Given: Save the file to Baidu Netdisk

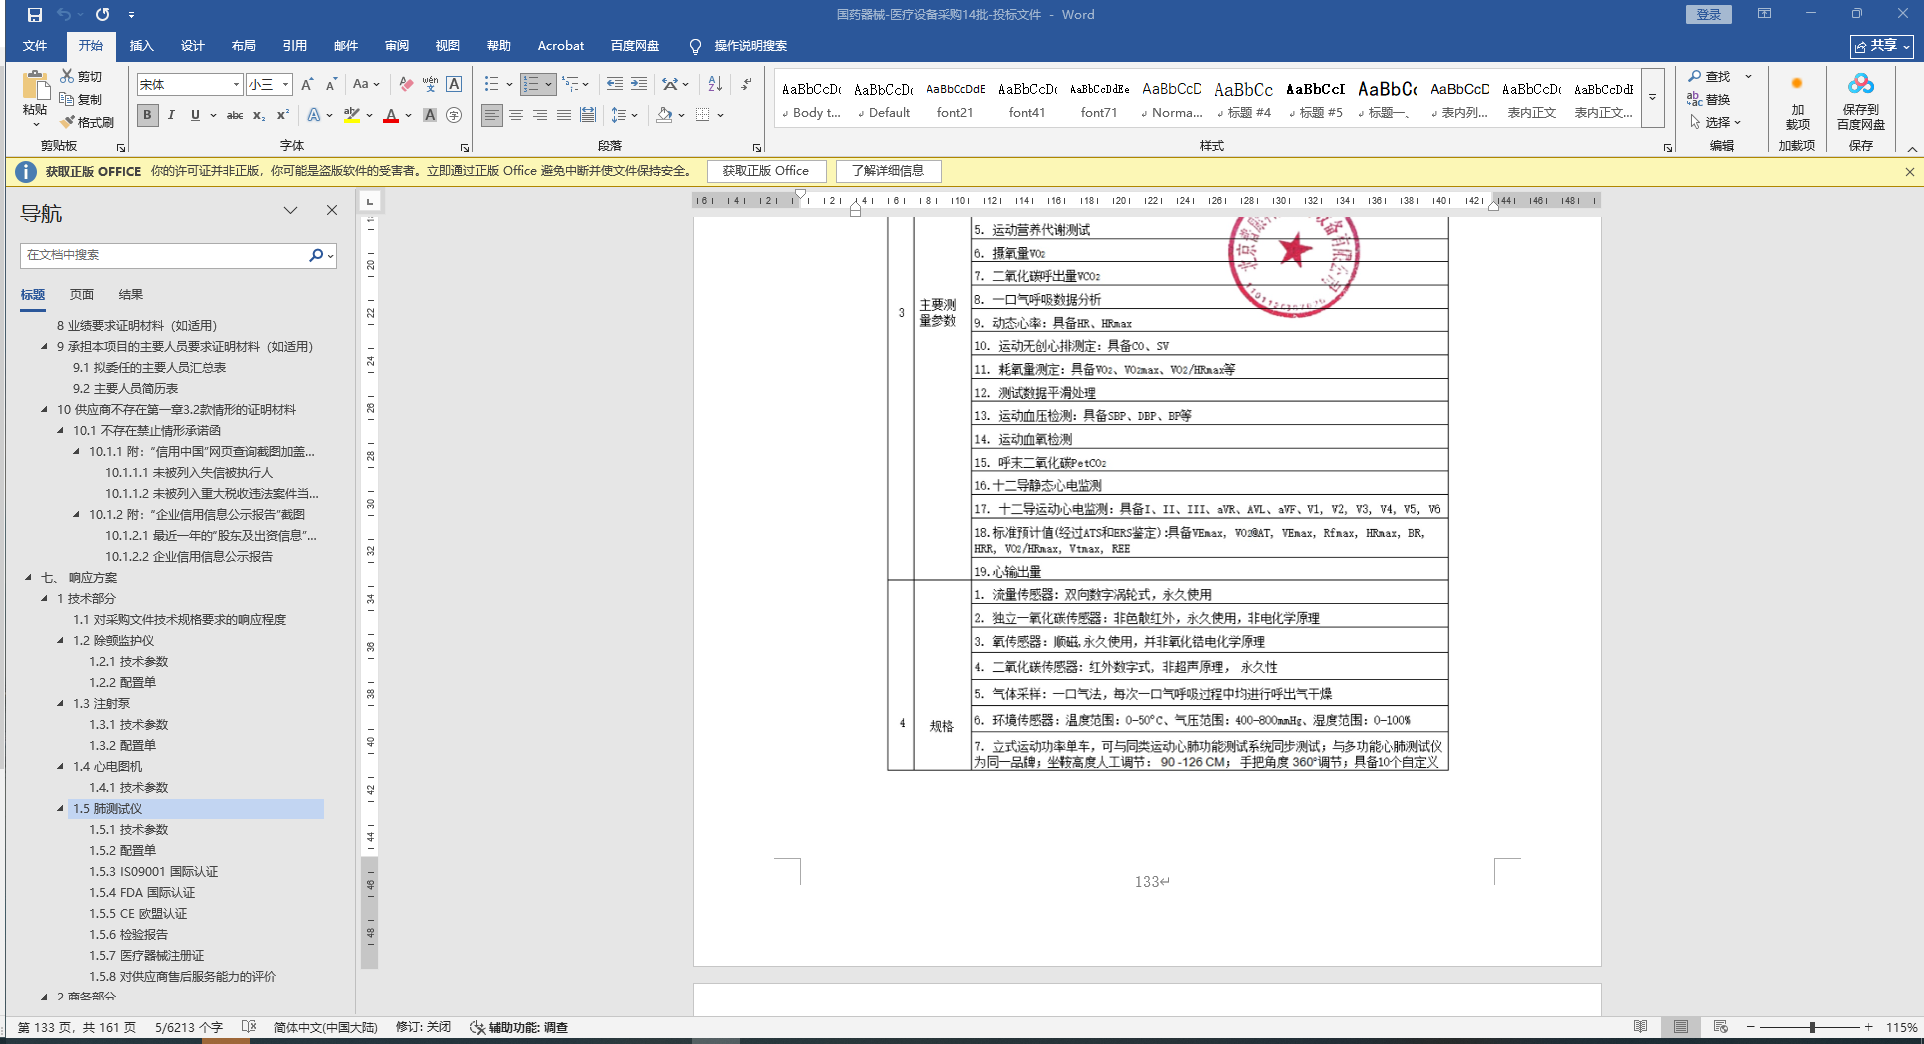Looking at the screenshot, I should point(1860,103).
